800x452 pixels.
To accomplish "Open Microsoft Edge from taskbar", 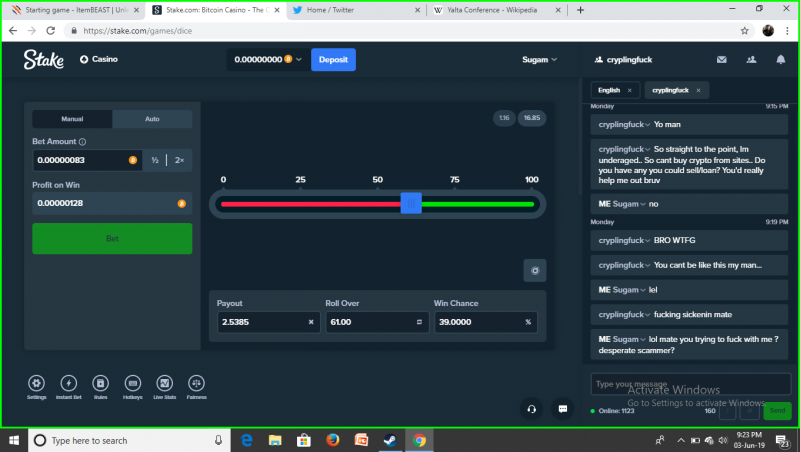I will tap(246, 440).
